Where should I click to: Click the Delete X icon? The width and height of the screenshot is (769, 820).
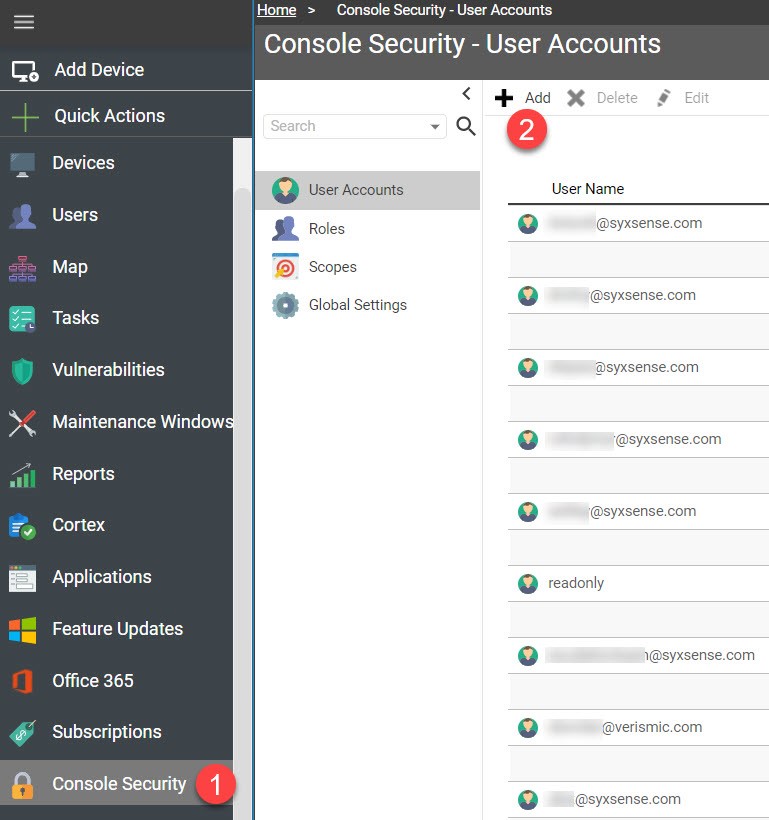575,98
